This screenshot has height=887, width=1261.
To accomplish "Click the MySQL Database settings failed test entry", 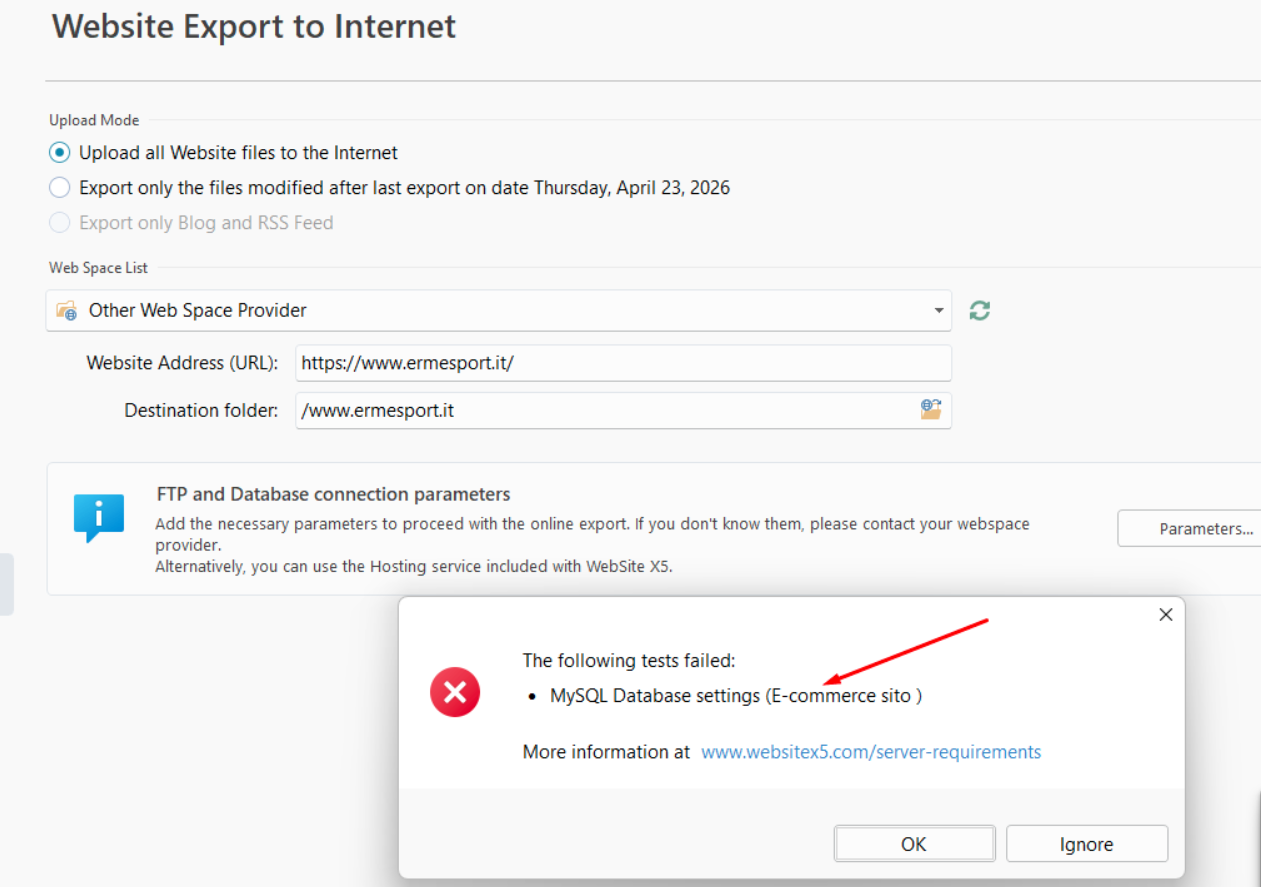I will click(x=735, y=696).
